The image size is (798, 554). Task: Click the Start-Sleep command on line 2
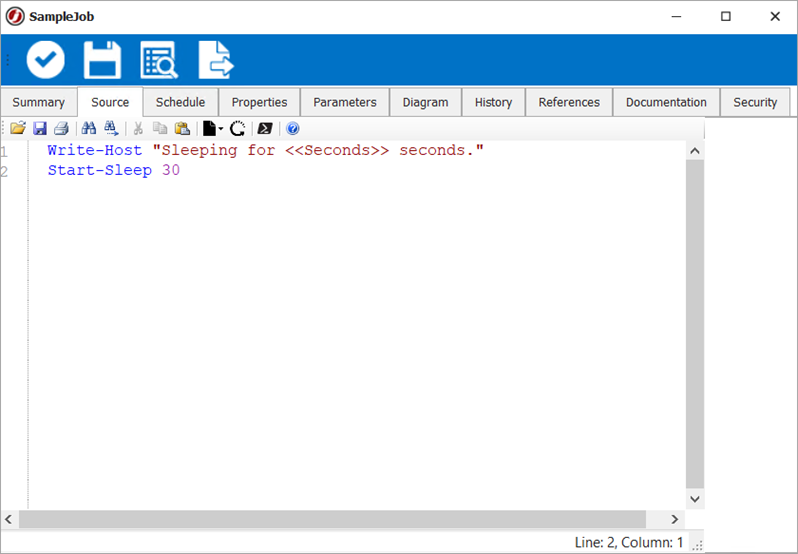click(x=100, y=170)
